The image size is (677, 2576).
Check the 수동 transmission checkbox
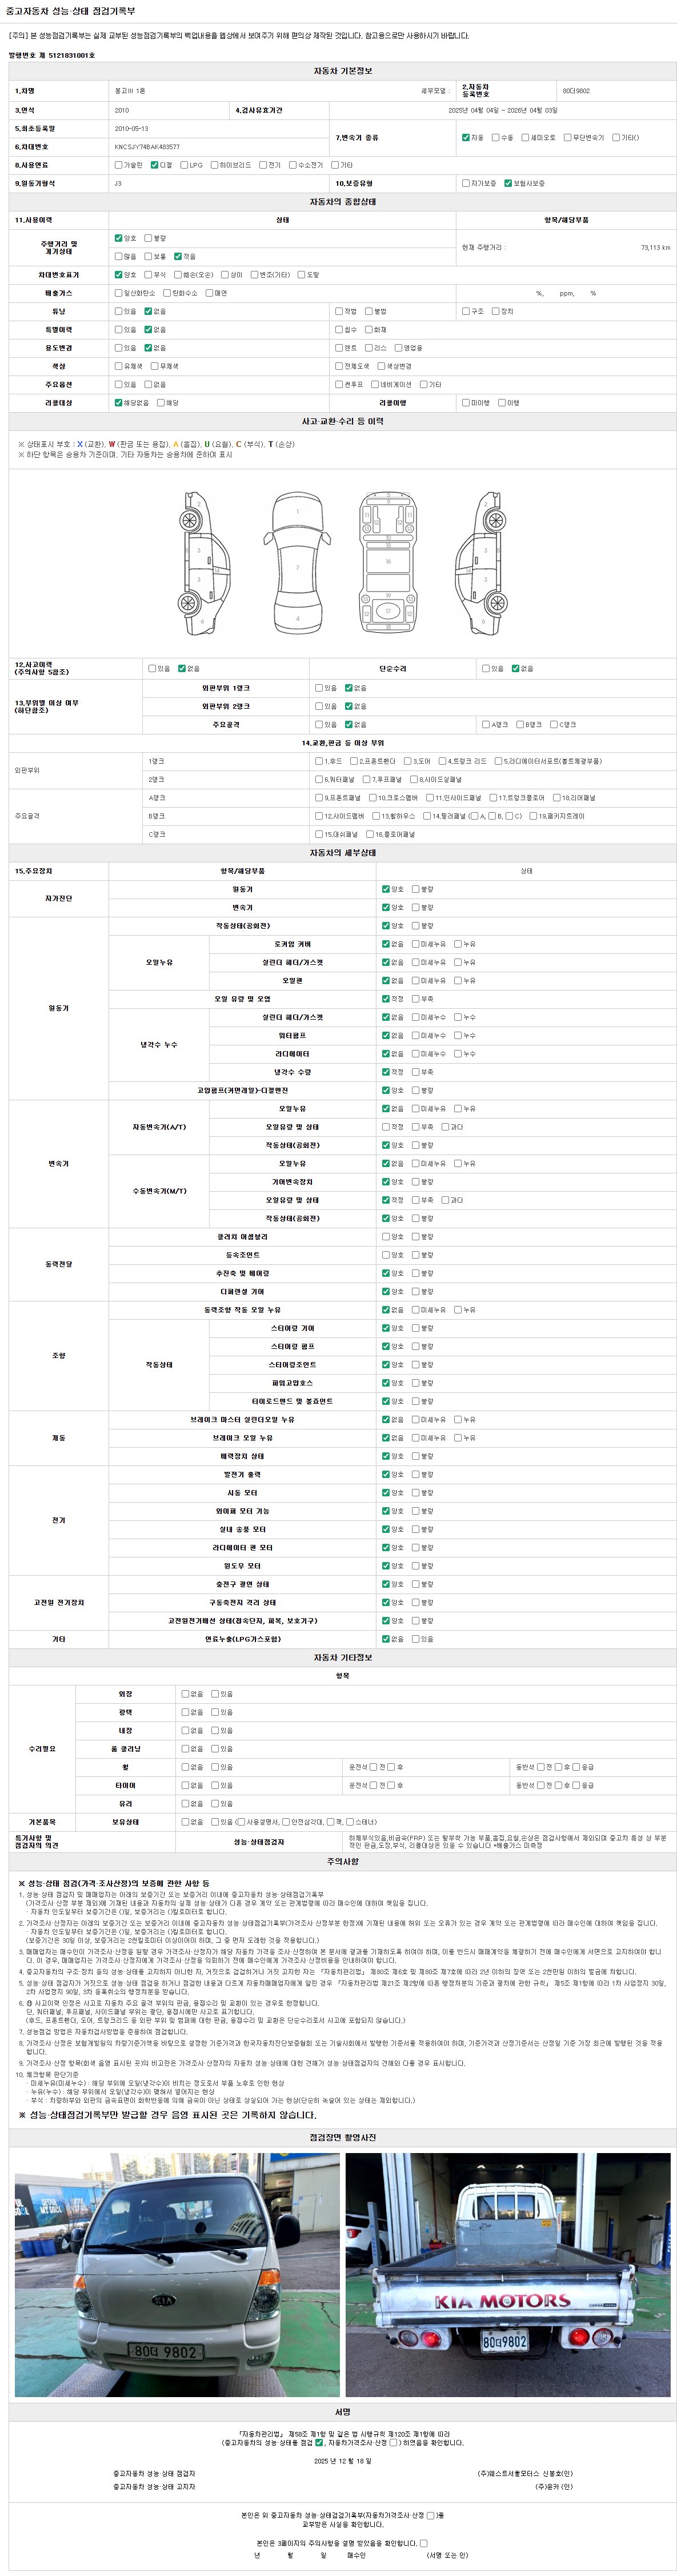[495, 137]
